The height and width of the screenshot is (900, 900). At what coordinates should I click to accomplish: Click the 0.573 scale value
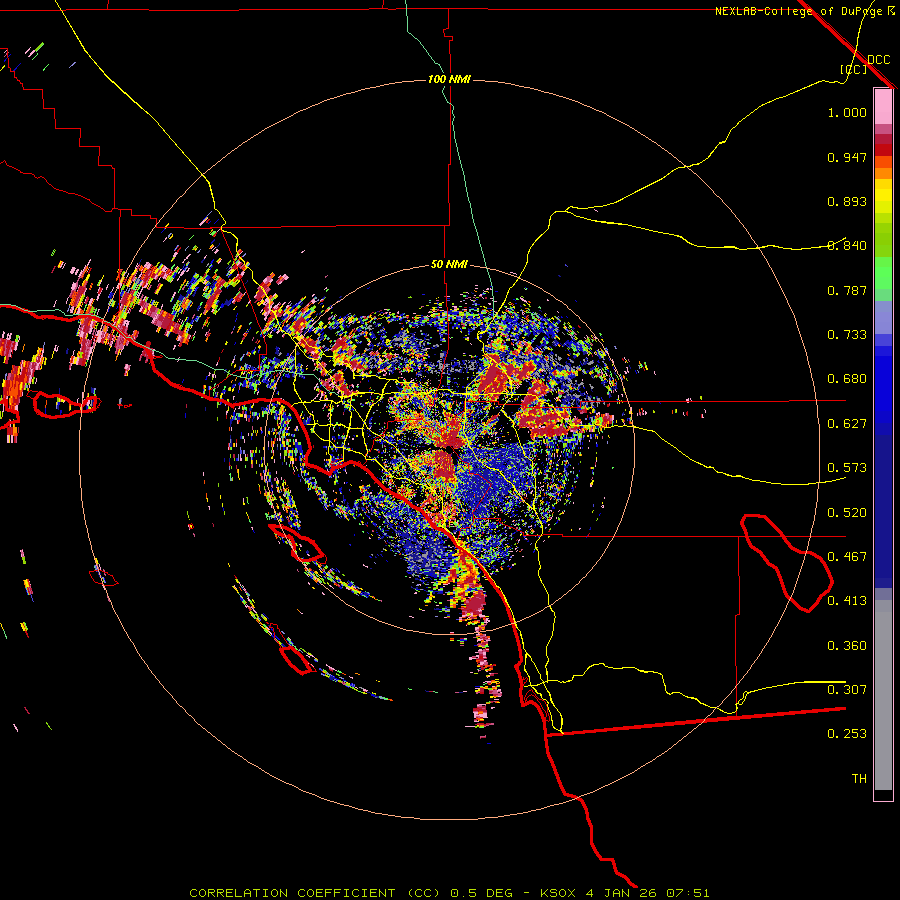click(x=847, y=468)
